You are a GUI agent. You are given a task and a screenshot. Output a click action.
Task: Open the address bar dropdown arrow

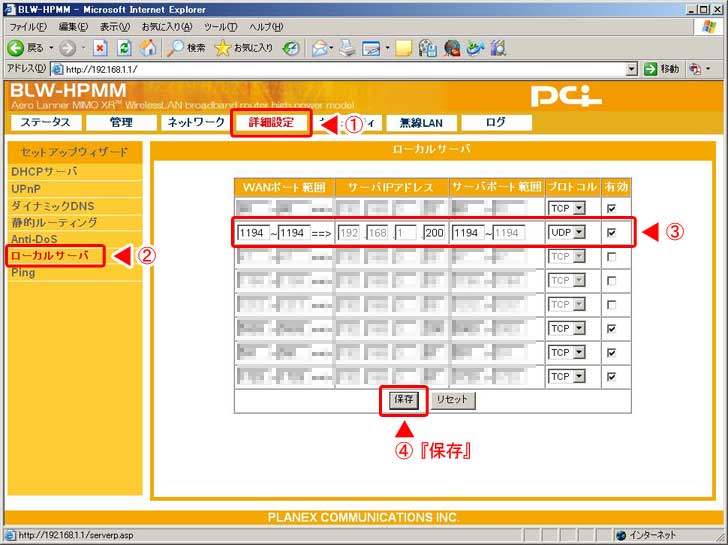coord(631,70)
